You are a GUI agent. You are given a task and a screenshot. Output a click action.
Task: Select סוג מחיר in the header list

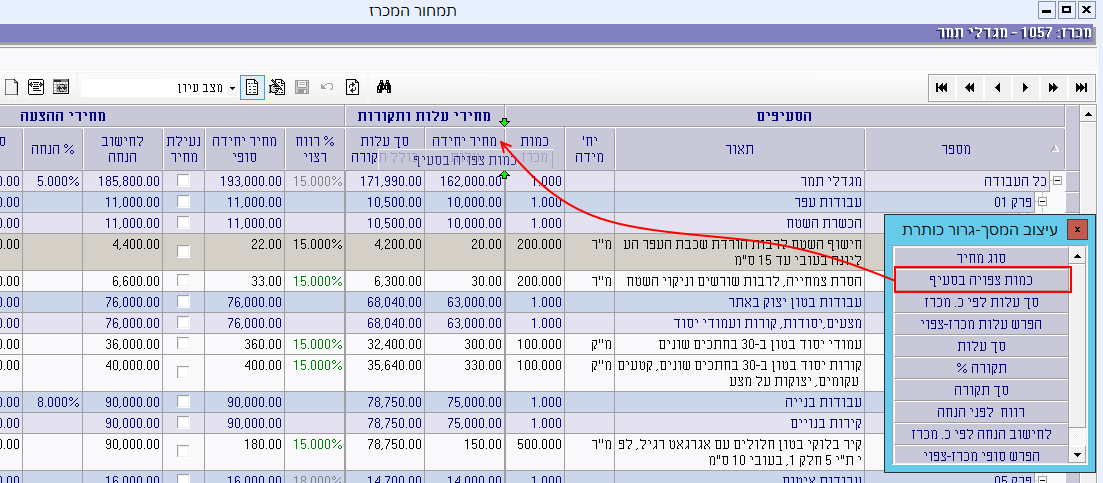(980, 258)
